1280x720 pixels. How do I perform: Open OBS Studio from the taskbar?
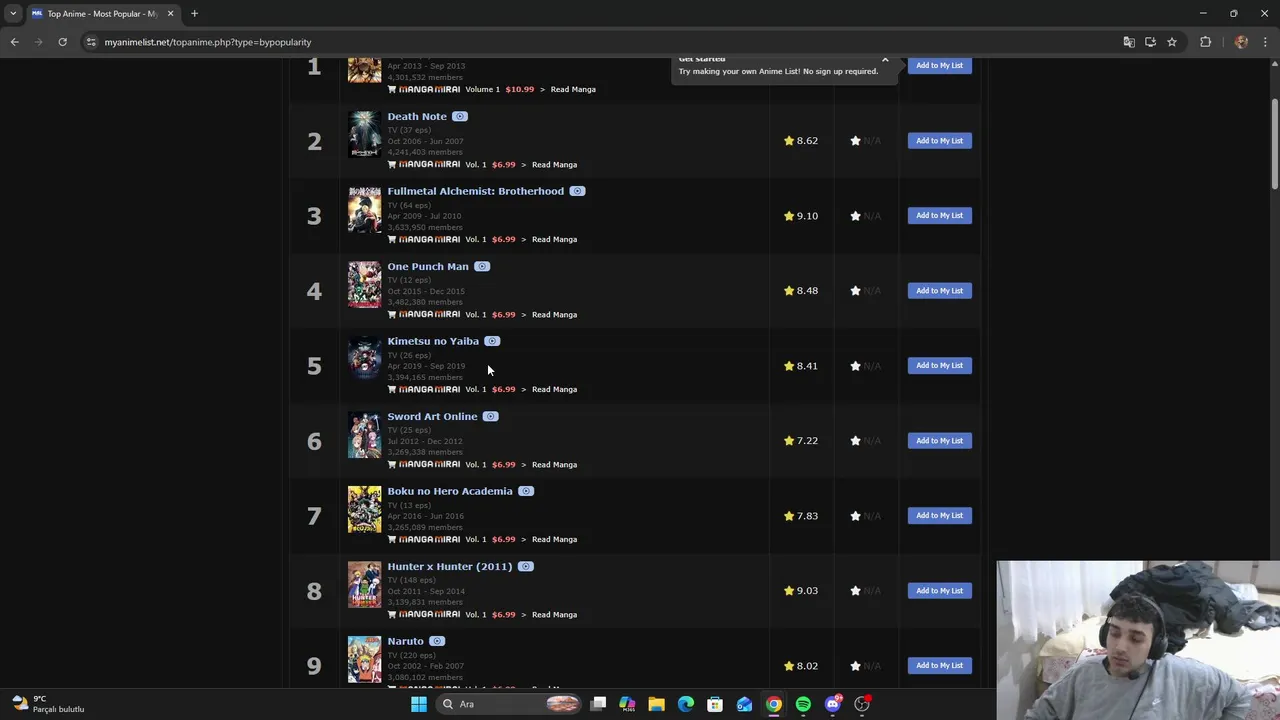tap(862, 704)
